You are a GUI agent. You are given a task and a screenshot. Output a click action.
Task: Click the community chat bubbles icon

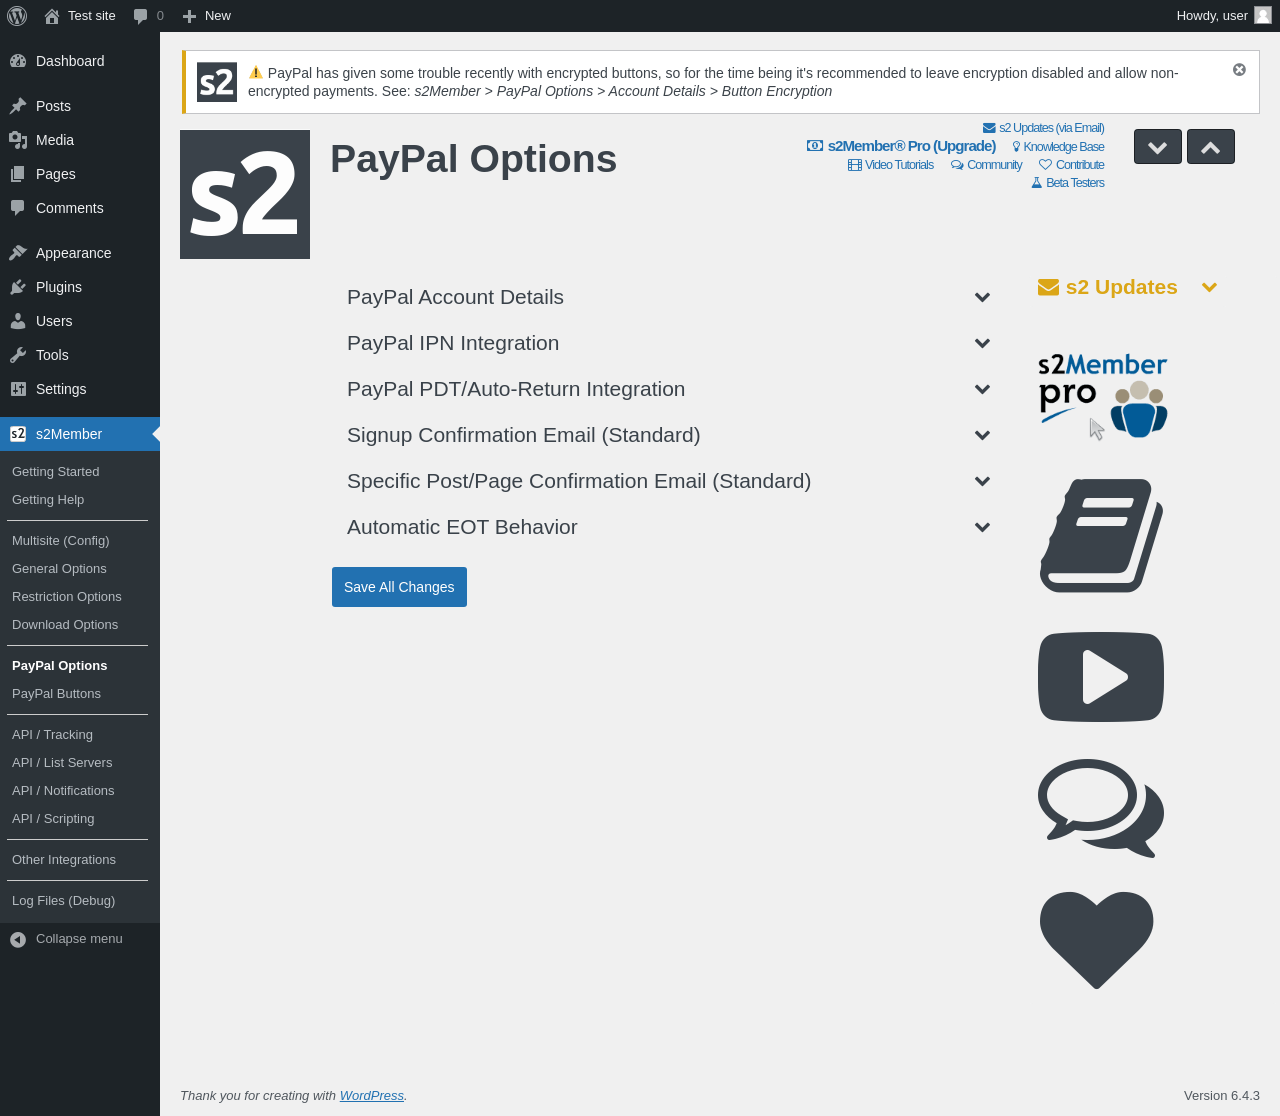pos(1101,808)
